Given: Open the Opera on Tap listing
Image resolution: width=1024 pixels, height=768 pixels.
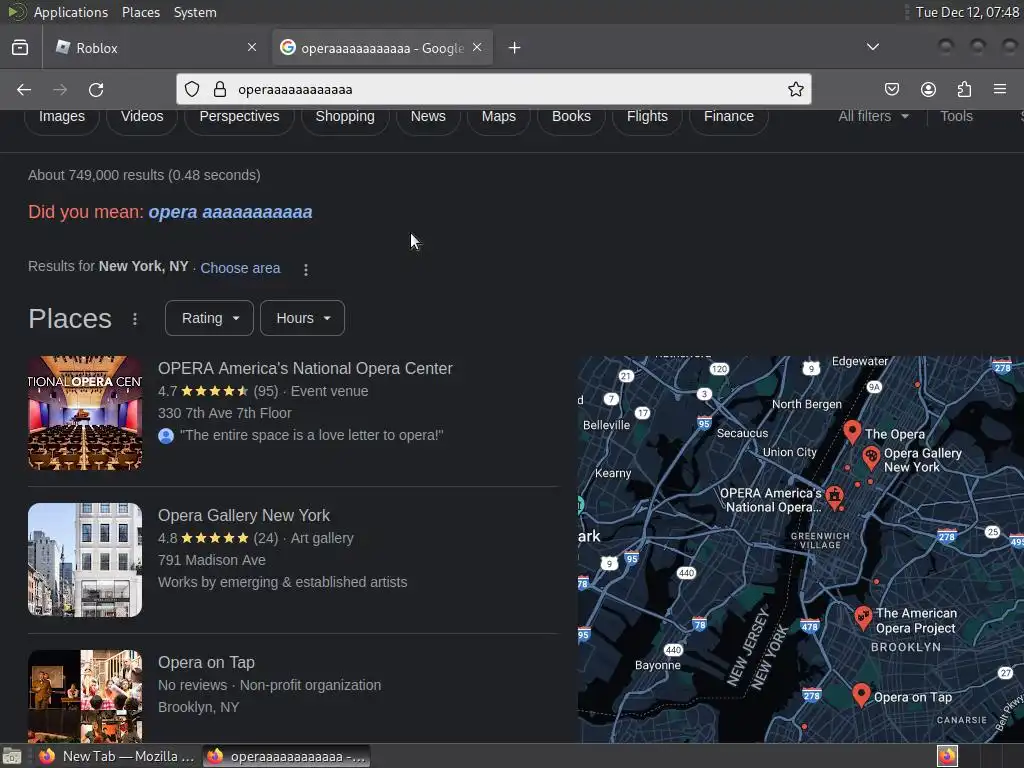Looking at the screenshot, I should tap(206, 662).
